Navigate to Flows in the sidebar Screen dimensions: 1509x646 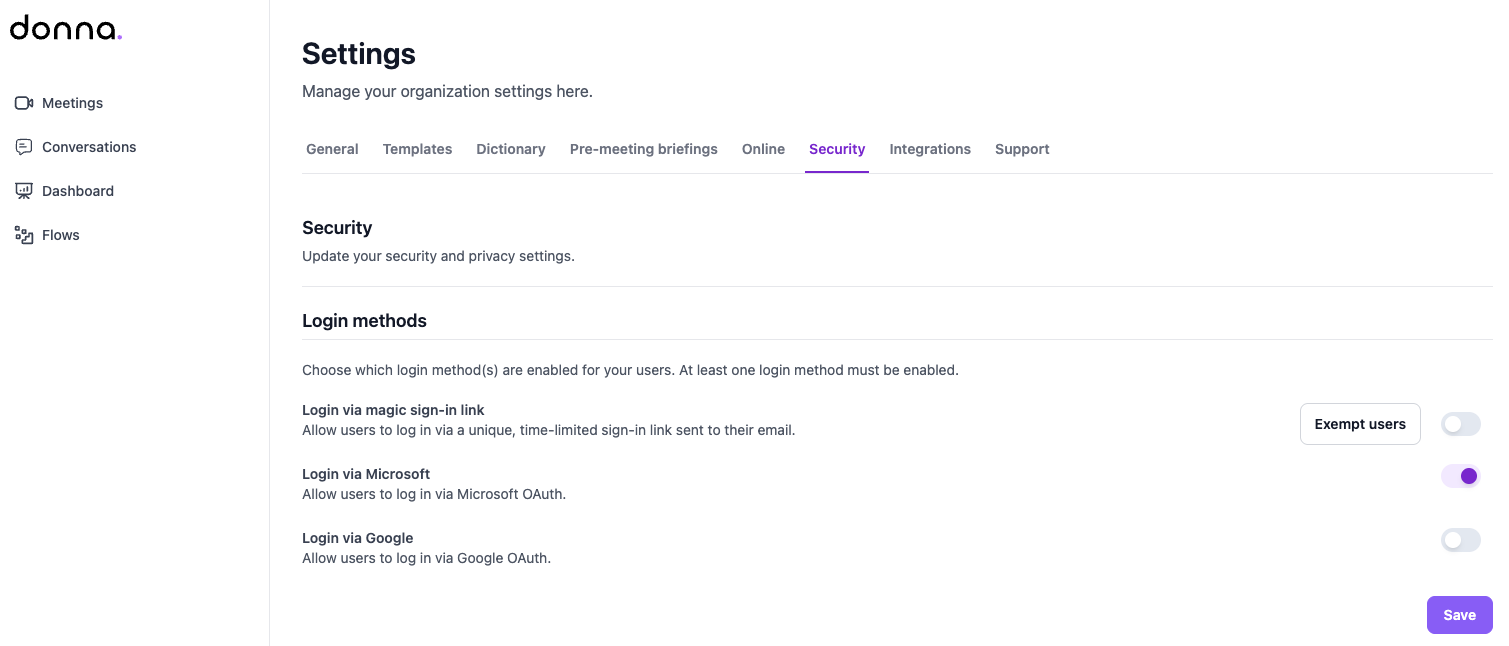[61, 235]
